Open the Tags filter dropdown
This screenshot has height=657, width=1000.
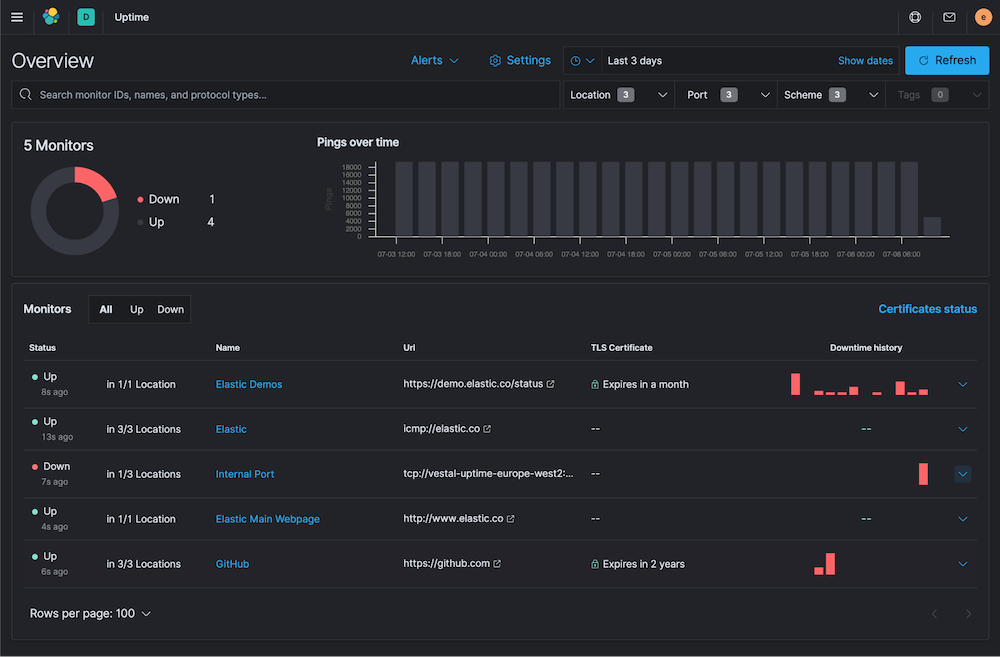[x=938, y=94]
